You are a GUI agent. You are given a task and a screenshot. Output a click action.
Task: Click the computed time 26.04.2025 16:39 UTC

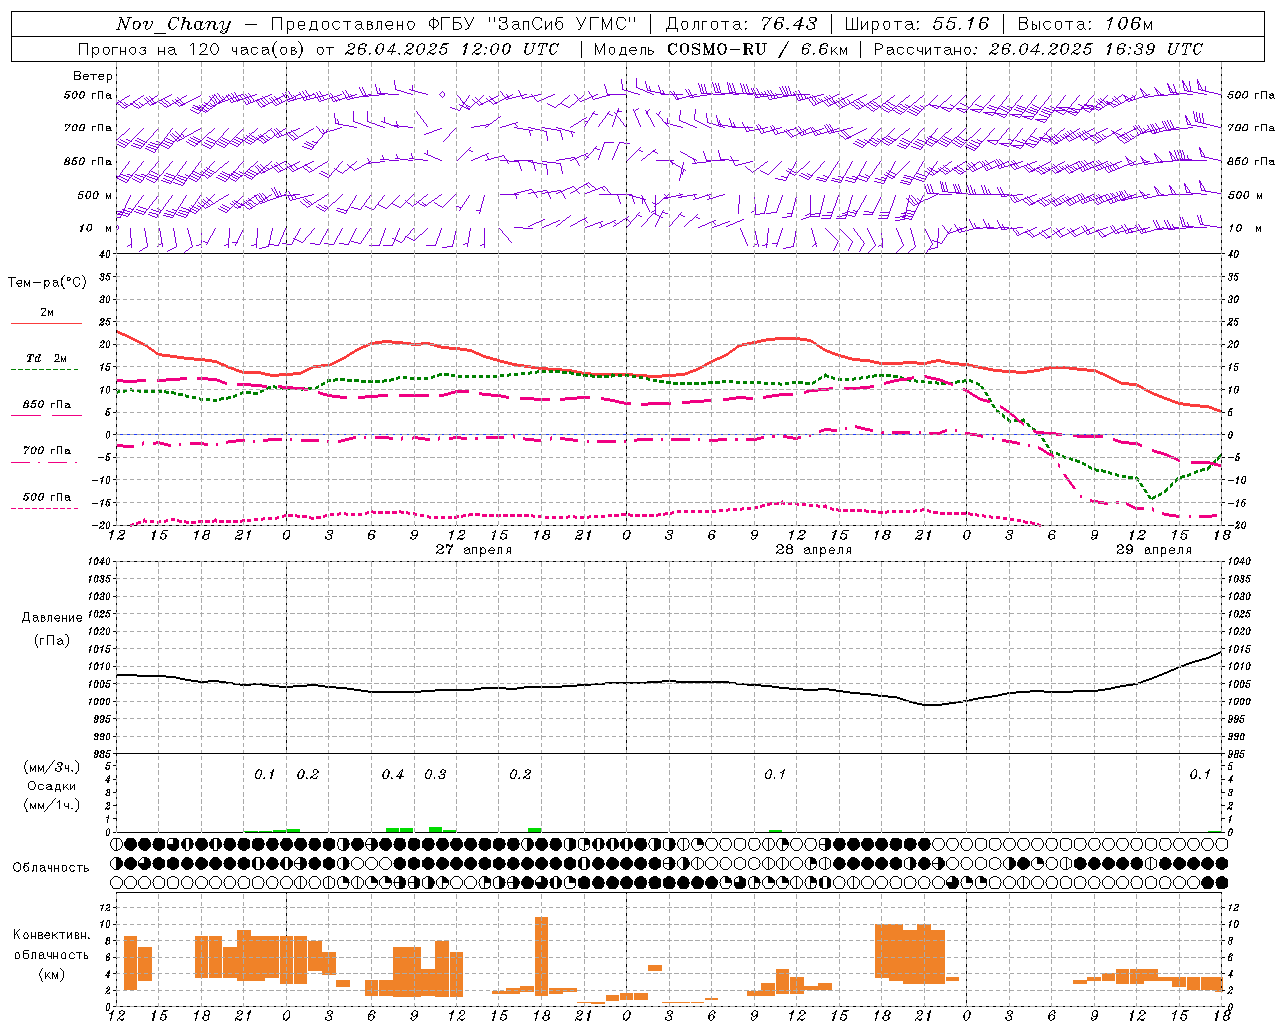pyautogui.click(x=1095, y=49)
